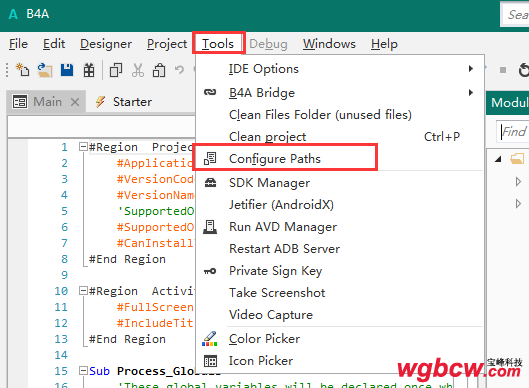Click the Main tab designer icon
Image resolution: width=529 pixels, height=388 pixels.
pos(20,102)
